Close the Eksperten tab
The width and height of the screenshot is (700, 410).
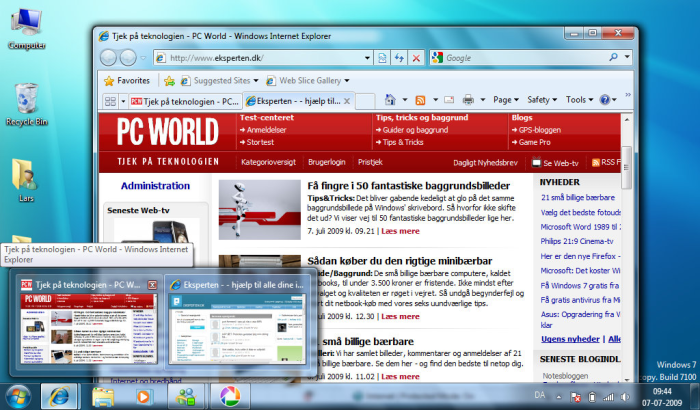(347, 101)
